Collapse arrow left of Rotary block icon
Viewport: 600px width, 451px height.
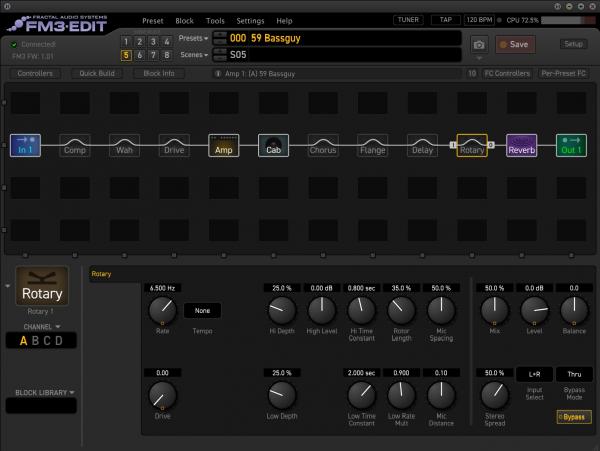(8, 286)
